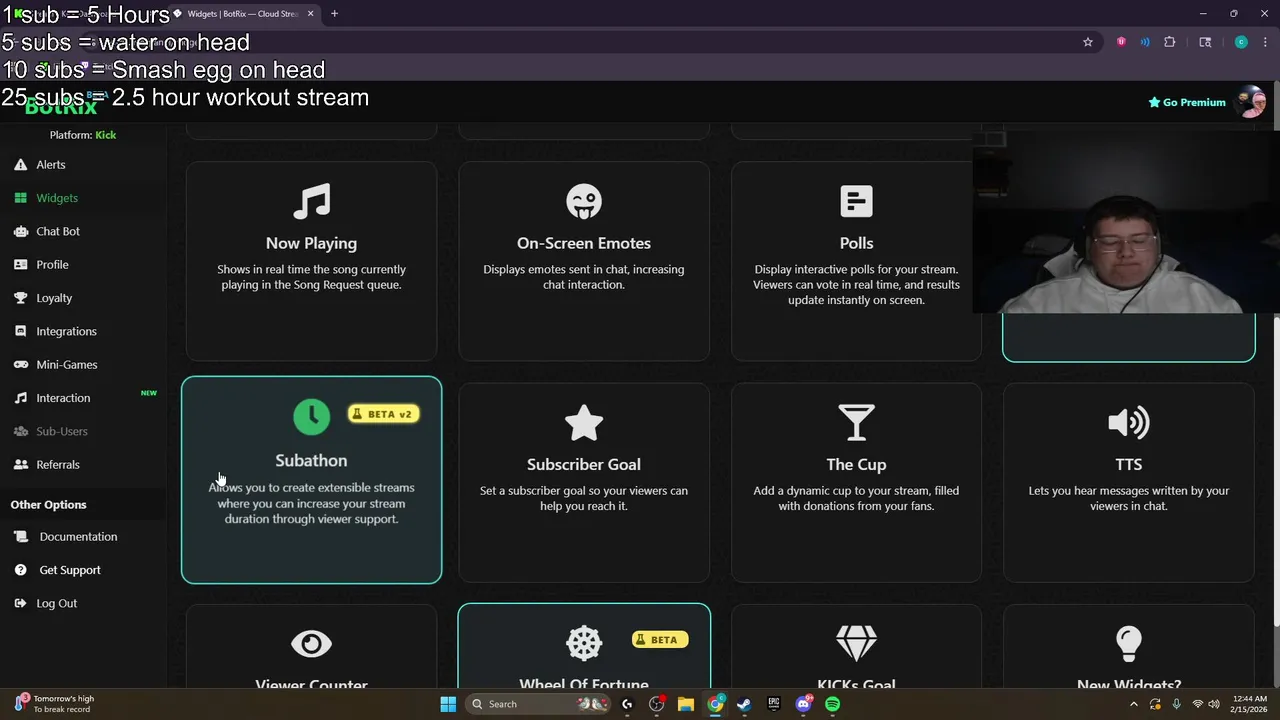Expand the hidden system tray icons
Viewport: 1280px width, 720px height.
[1134, 704]
